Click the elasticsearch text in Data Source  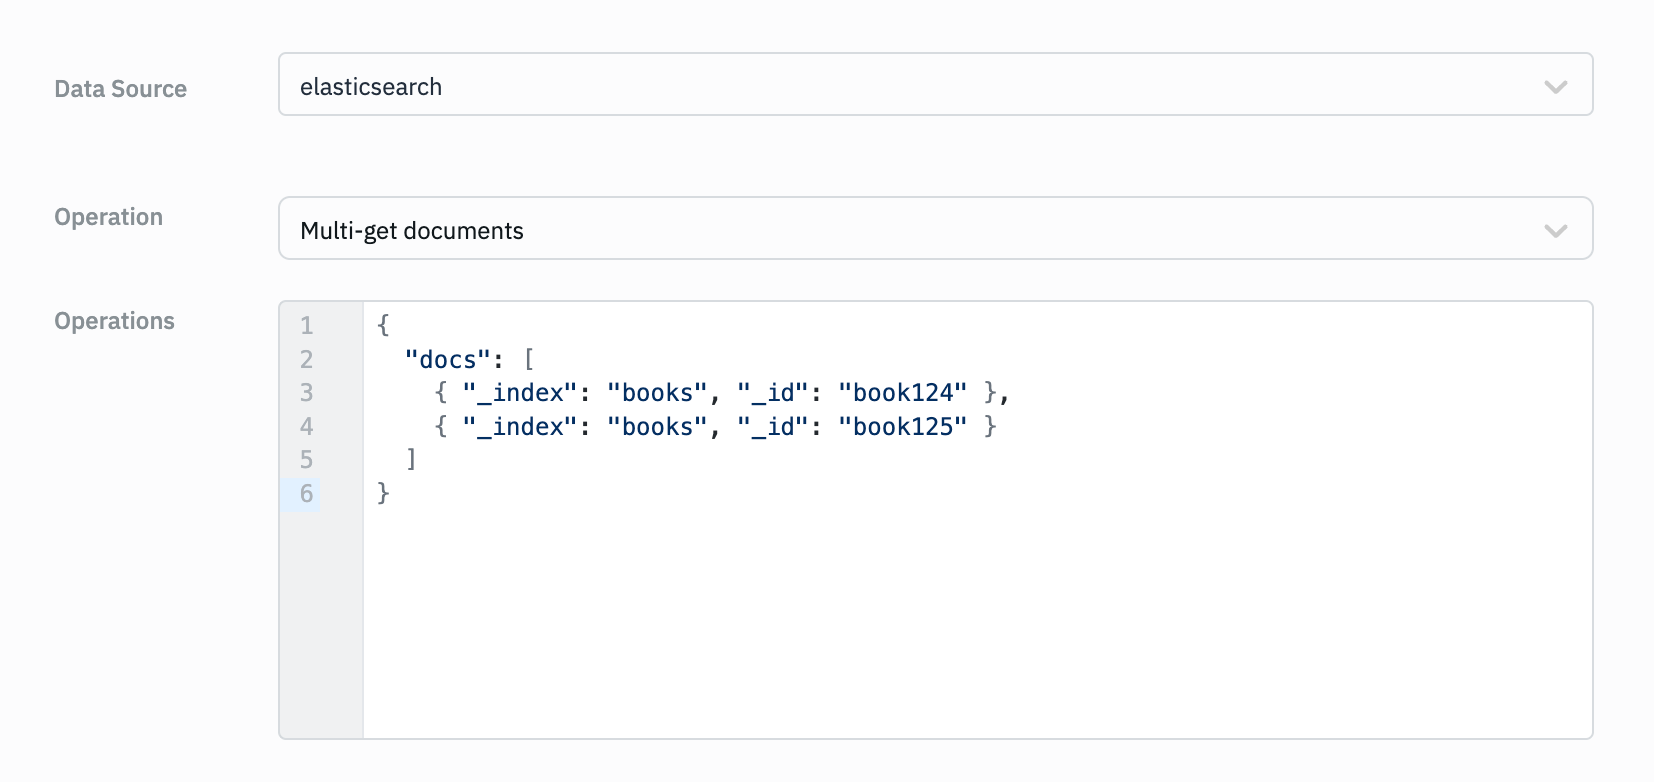pyautogui.click(x=371, y=87)
